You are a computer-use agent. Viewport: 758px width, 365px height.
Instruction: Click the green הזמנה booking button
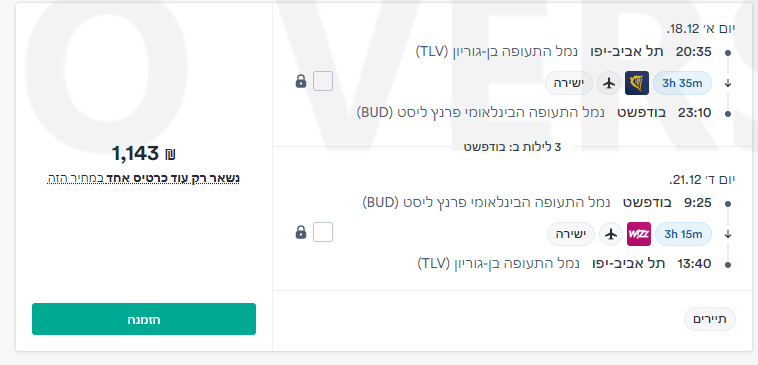[x=144, y=319]
